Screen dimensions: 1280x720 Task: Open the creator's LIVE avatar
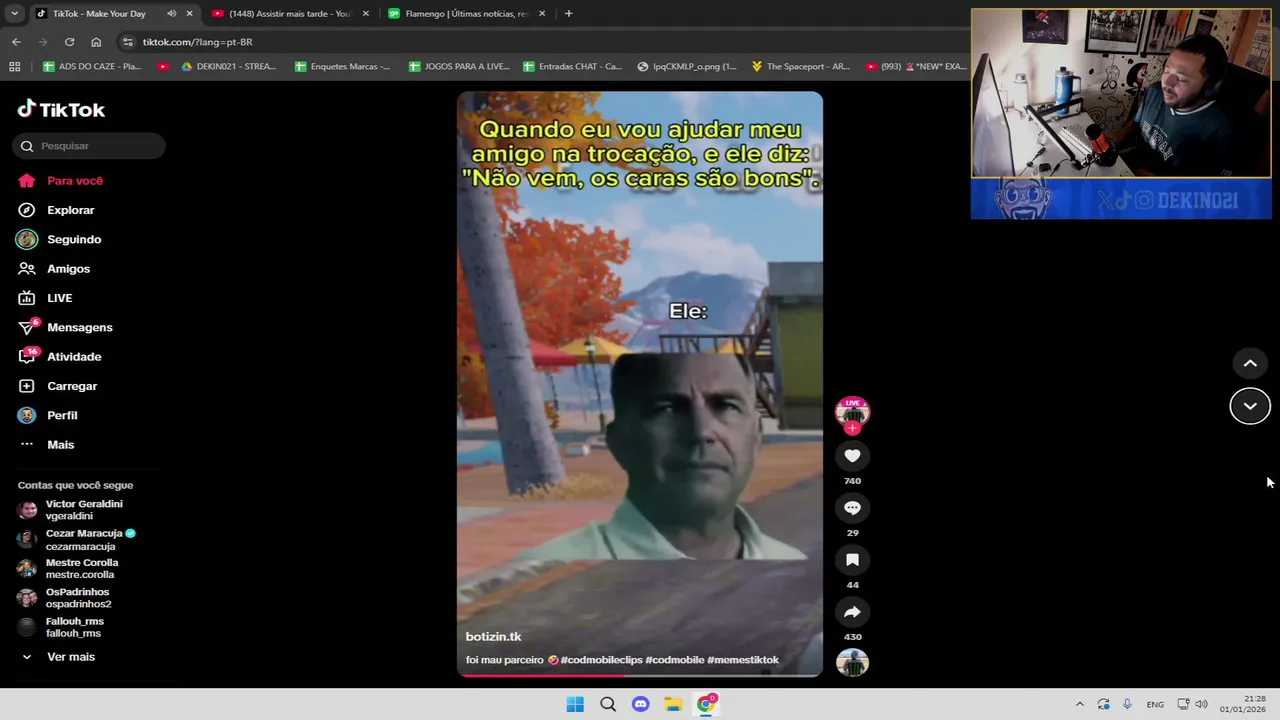852,412
